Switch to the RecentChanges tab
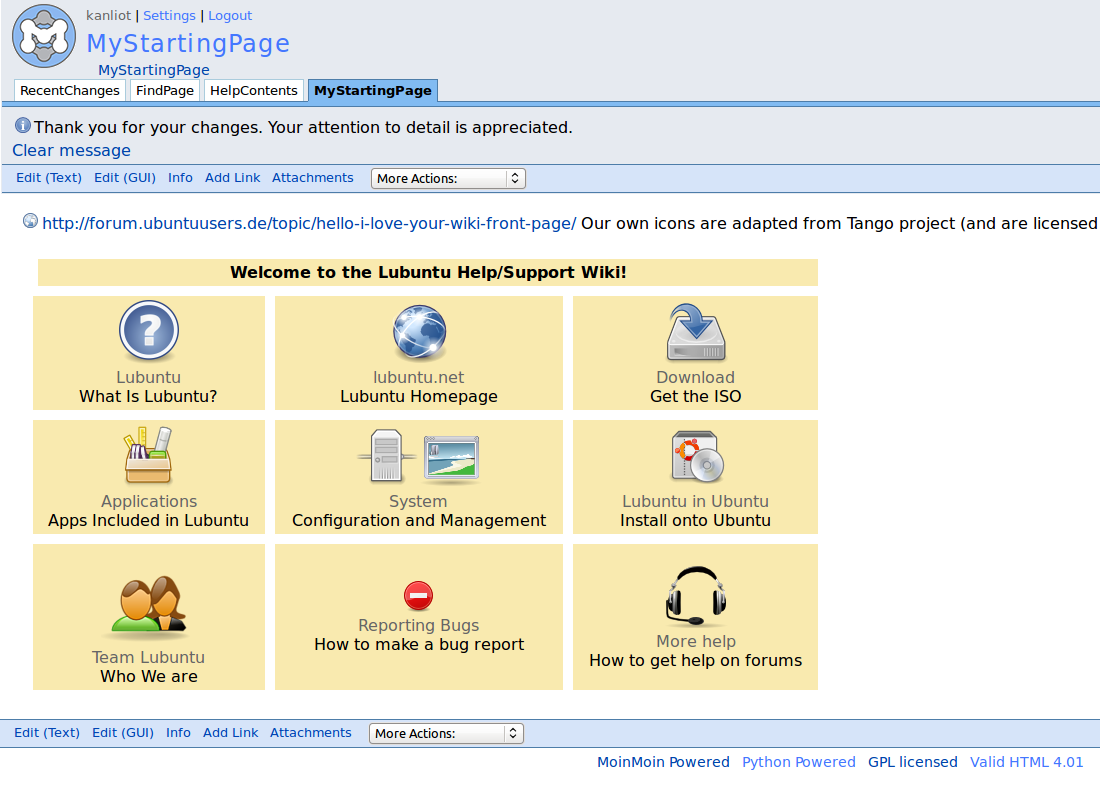 click(x=70, y=91)
